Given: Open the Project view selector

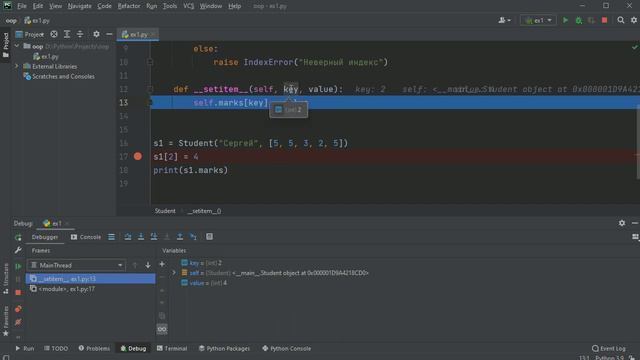Looking at the screenshot, I should (x=29, y=34).
